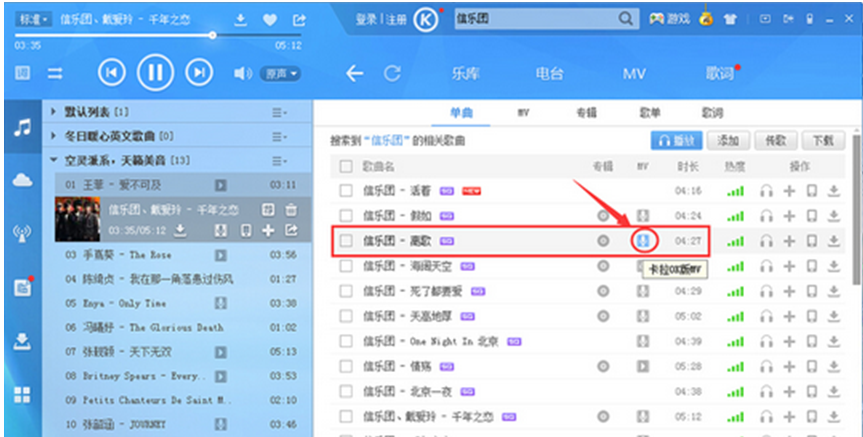Viewport: 863px width, 437px height.
Task: Switch to the 乐库 section
Action: pyautogui.click(x=465, y=73)
